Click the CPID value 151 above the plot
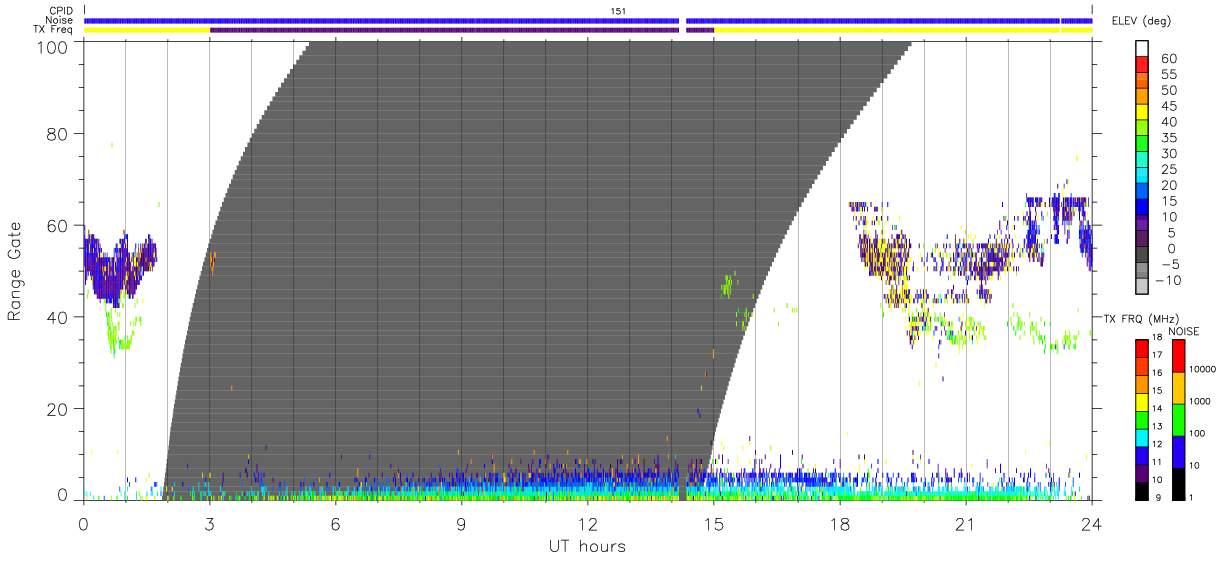1228x567 pixels. click(618, 10)
